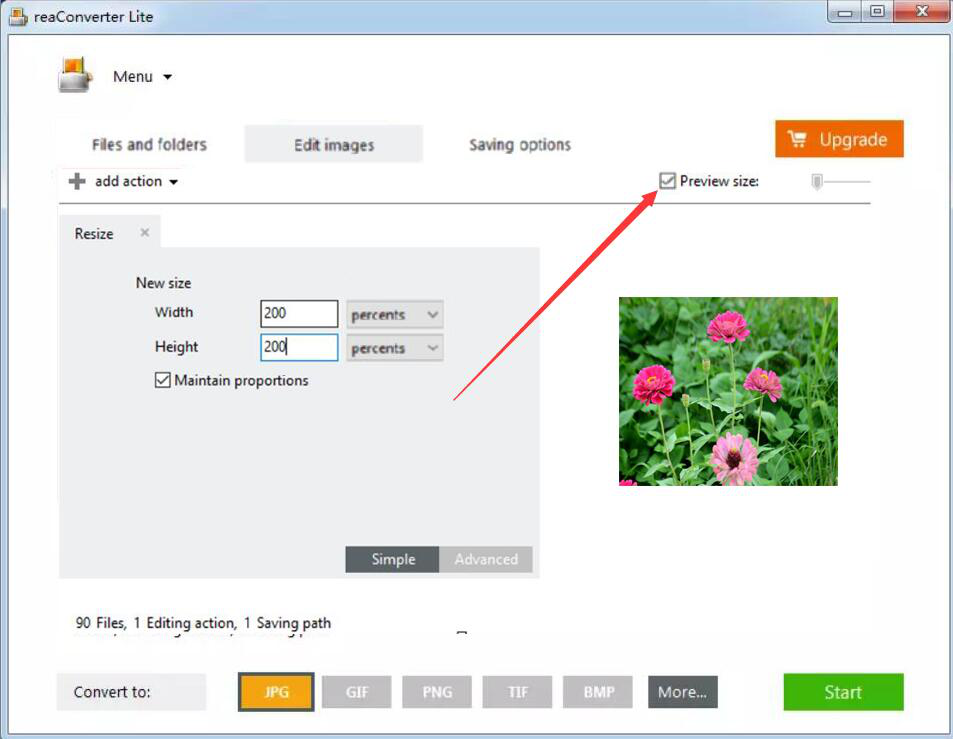Select the Simple mode button
Screen dimensions: 953x739
[393, 559]
